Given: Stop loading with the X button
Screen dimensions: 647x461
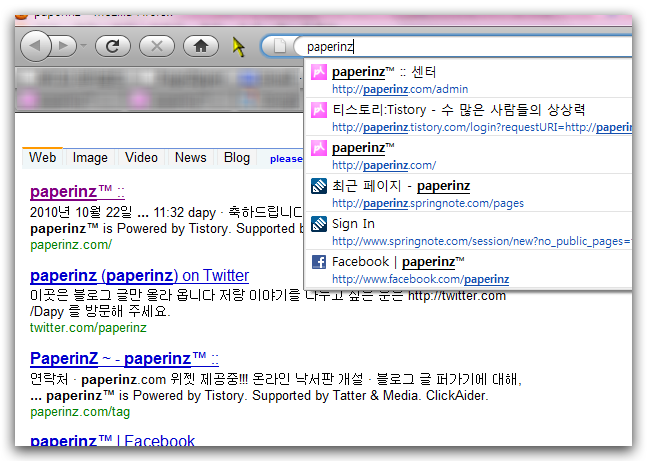Looking at the screenshot, I should 157,46.
